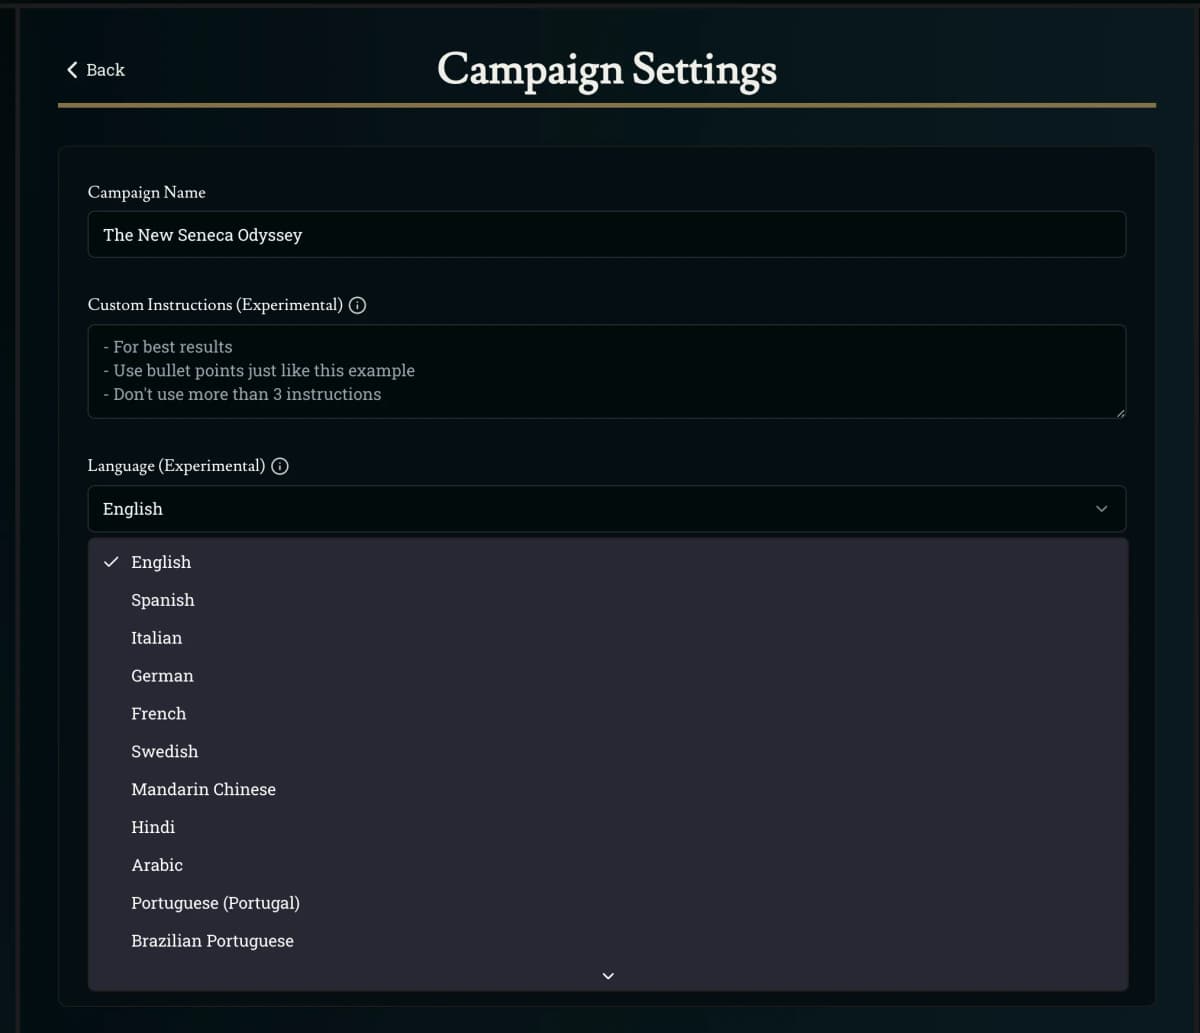Open Custom Instructions info icon

[x=357, y=305]
